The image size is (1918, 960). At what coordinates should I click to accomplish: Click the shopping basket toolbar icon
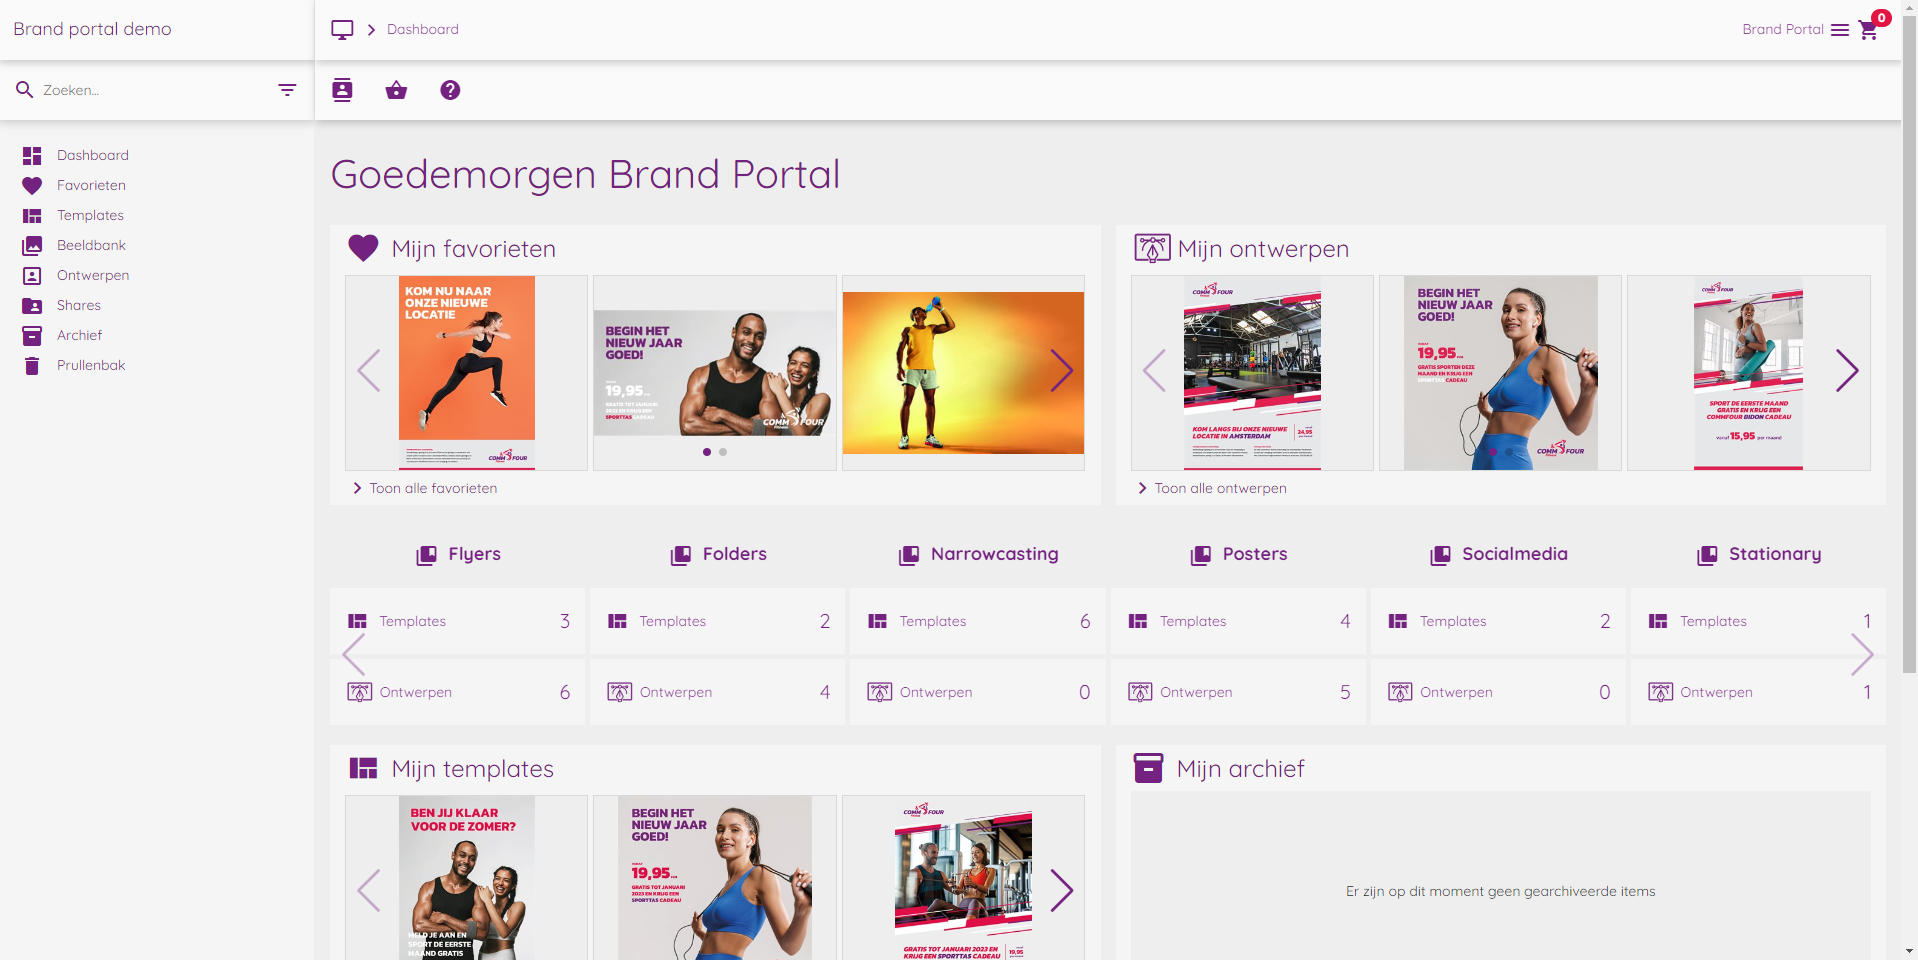click(396, 90)
